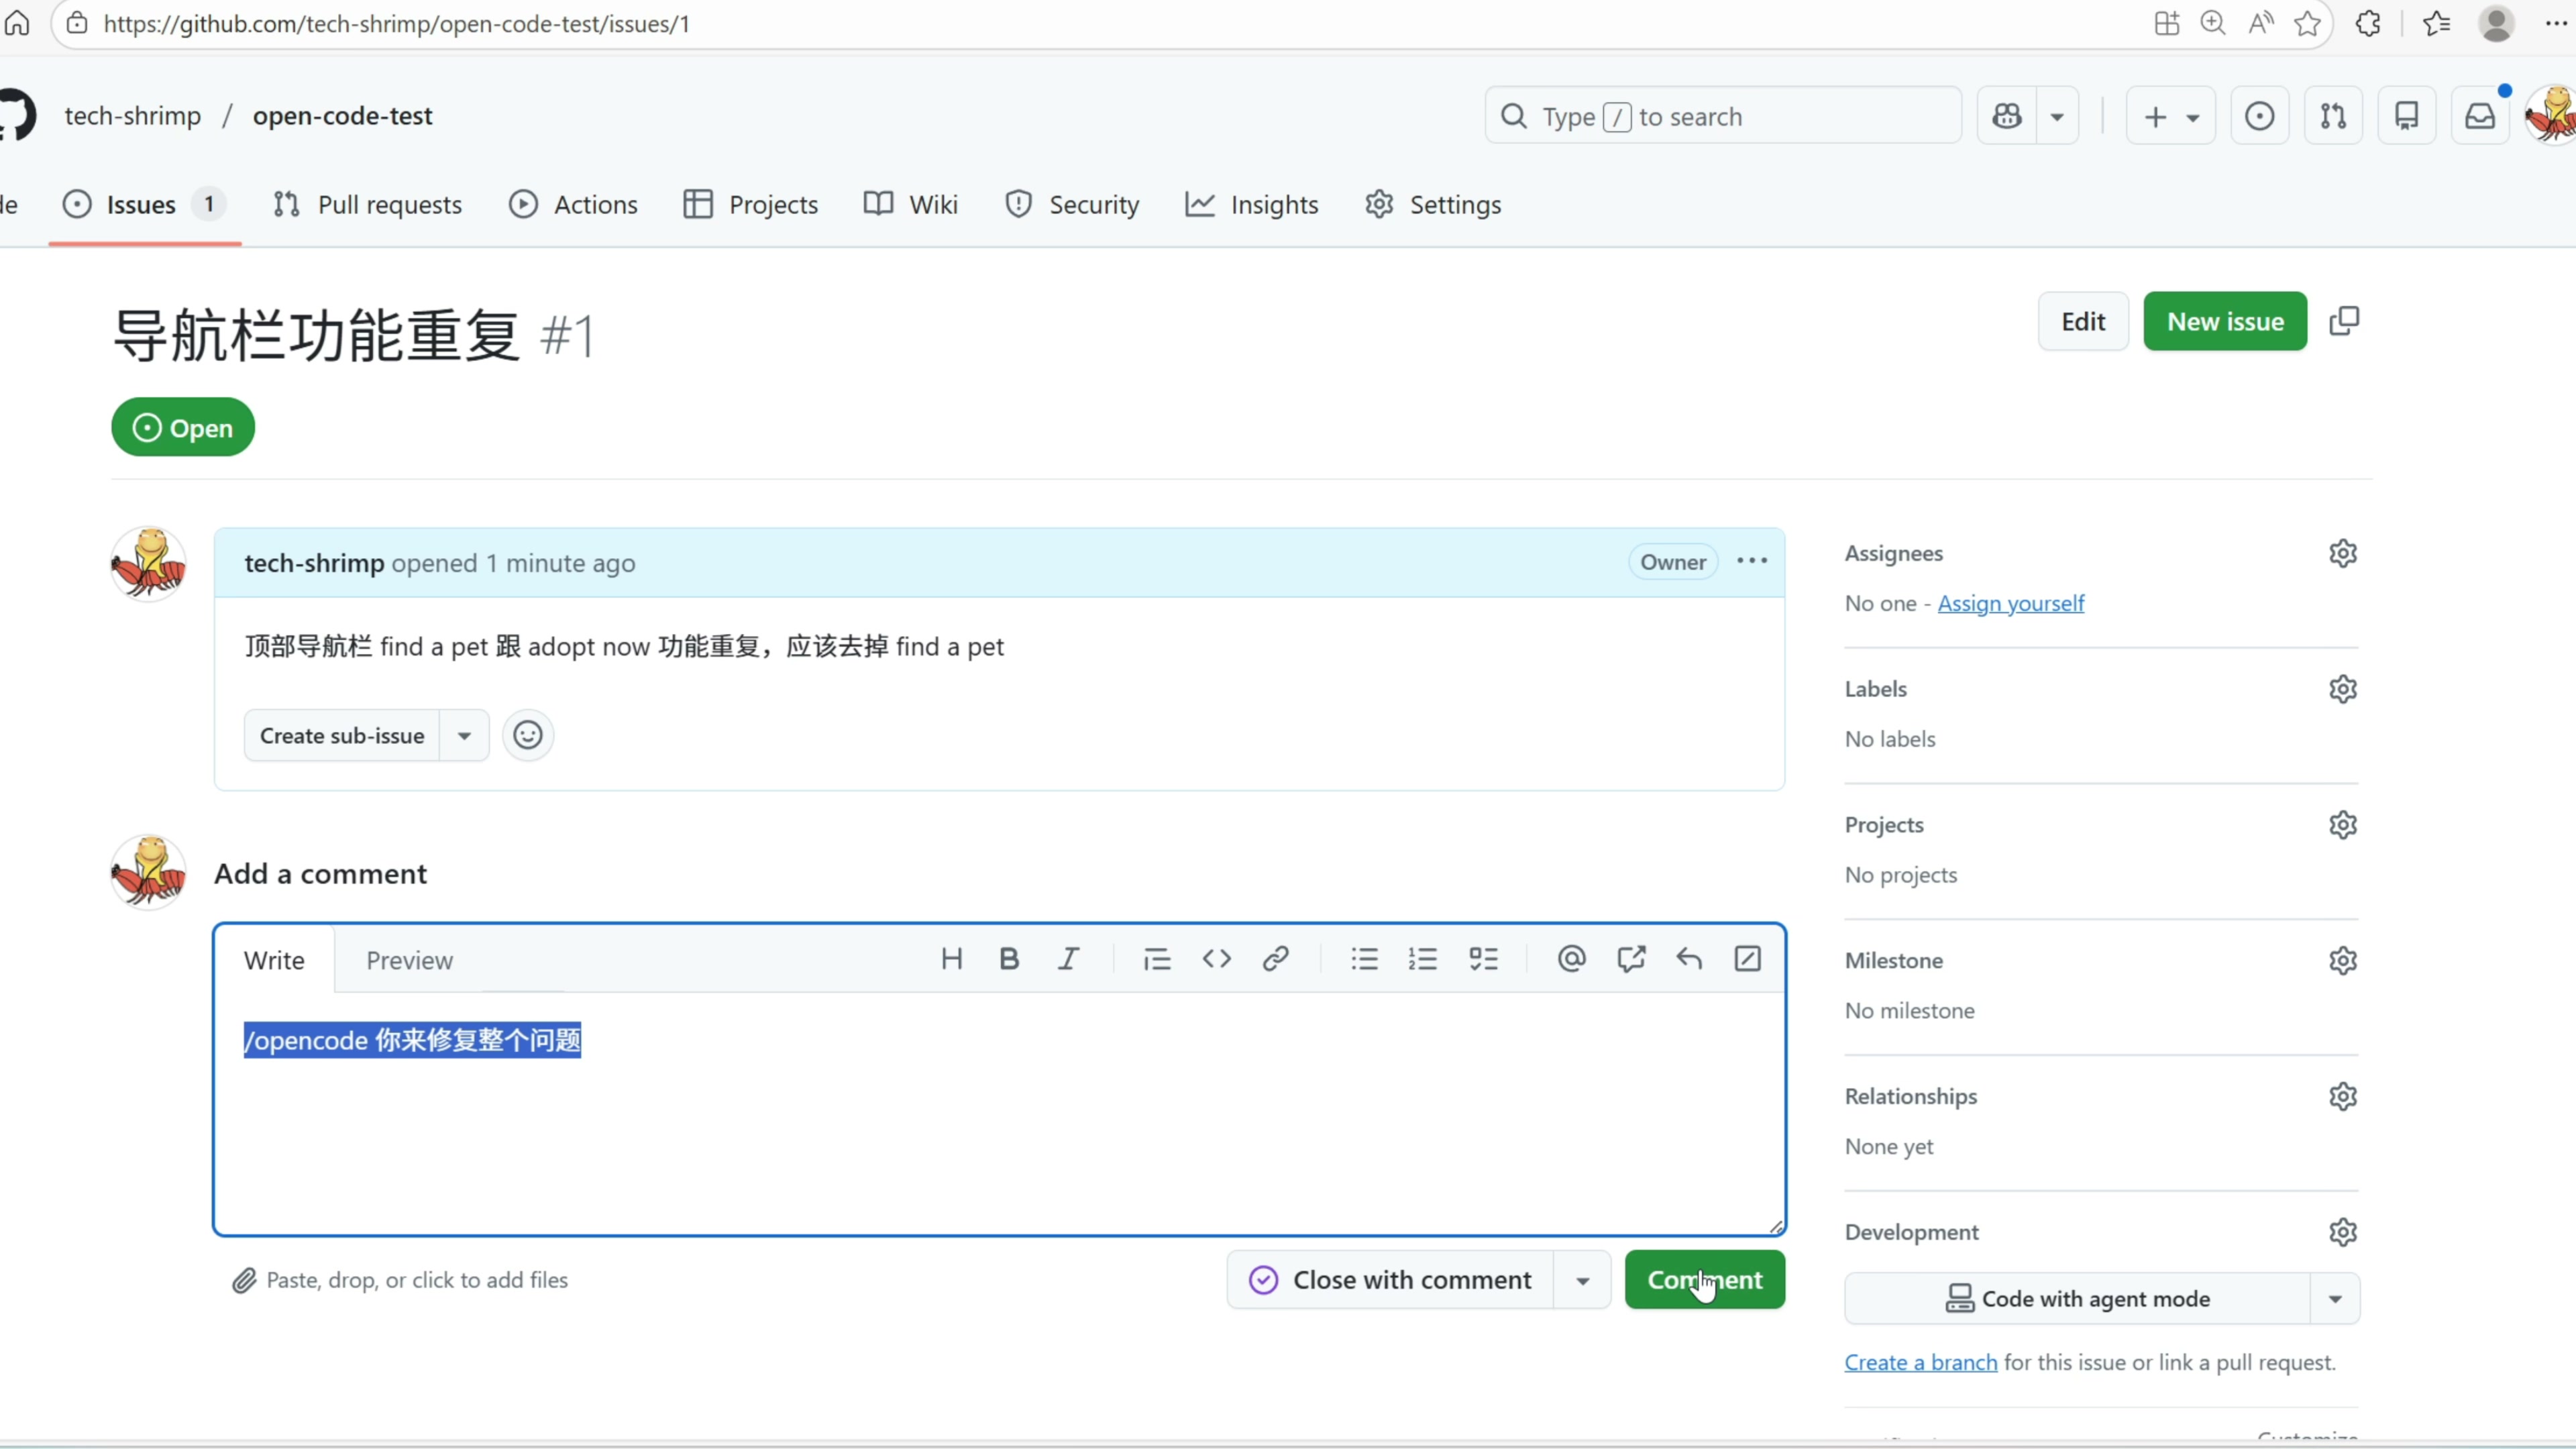
Task: Expand Close with comment dropdown arrow
Action: coord(1582,1280)
